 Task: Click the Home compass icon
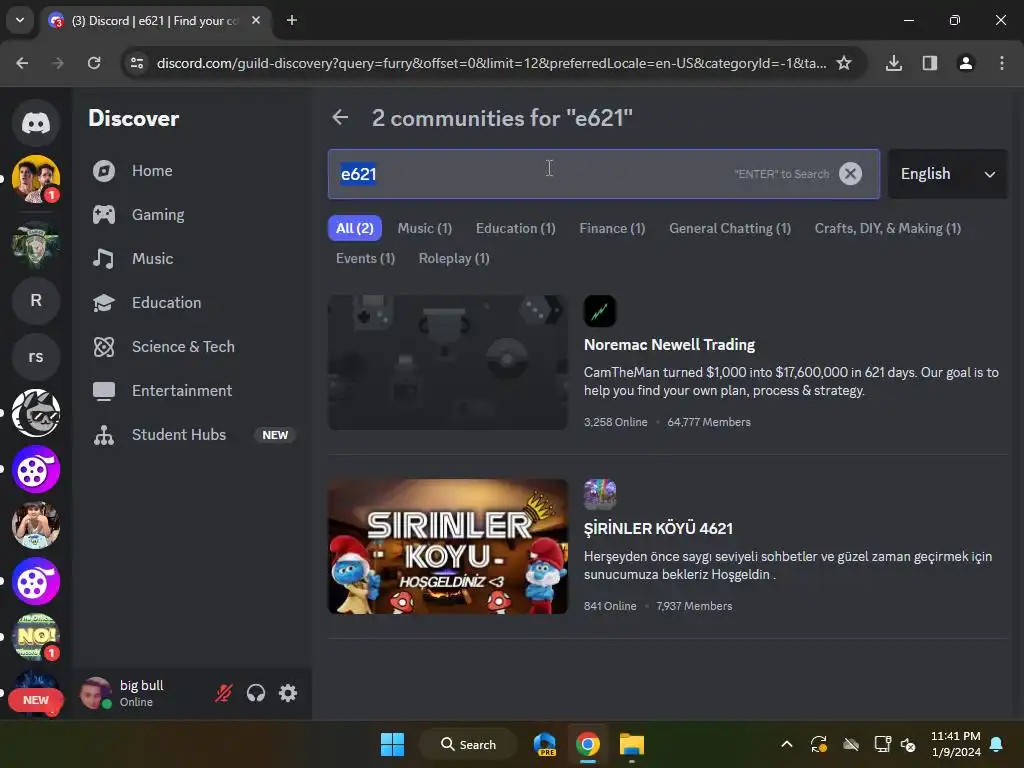(104, 171)
